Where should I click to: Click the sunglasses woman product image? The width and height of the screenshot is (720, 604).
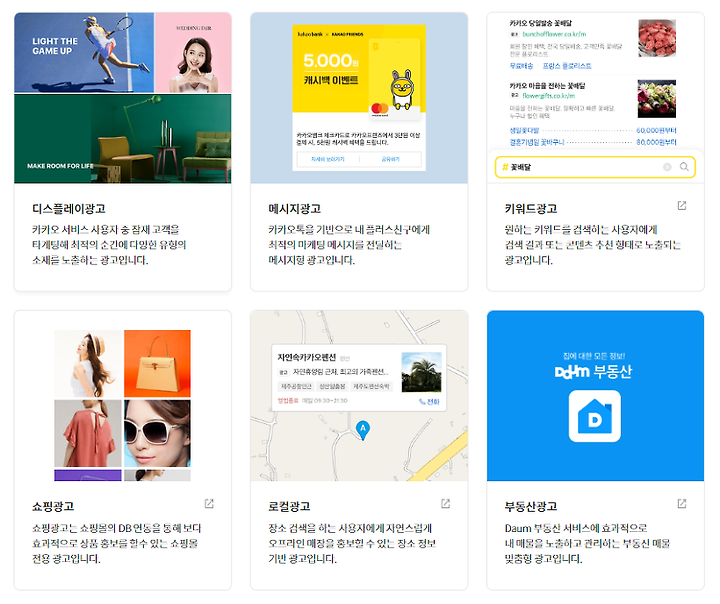(157, 433)
